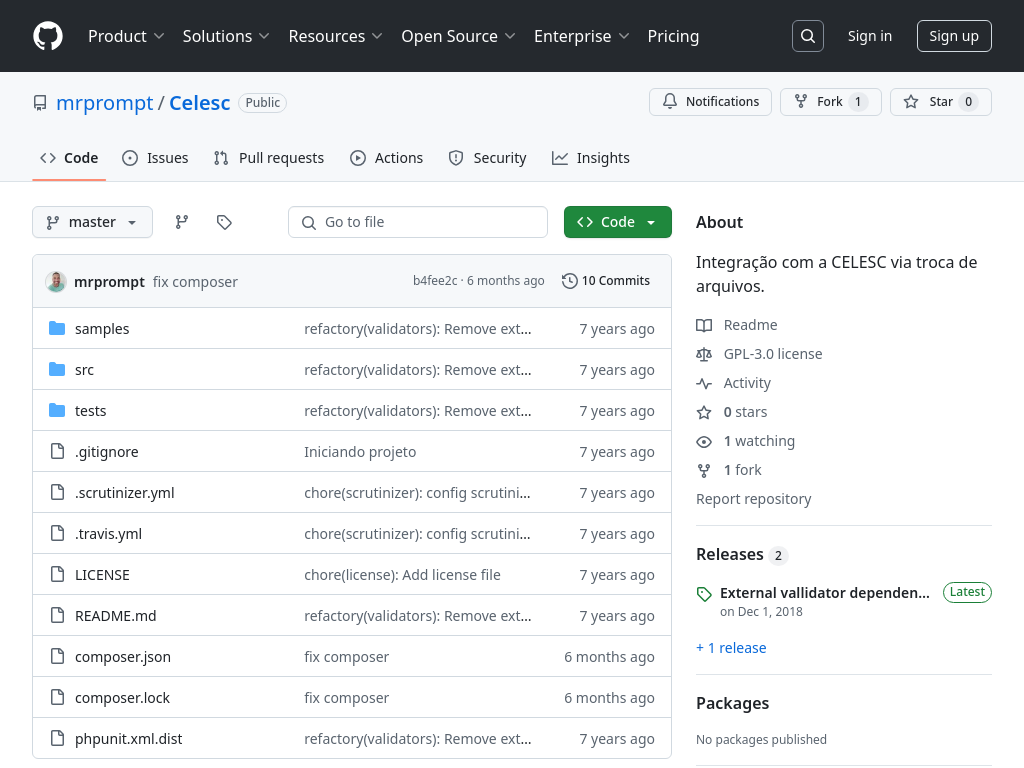
Task: Open the Pull requests tab
Action: 269,158
